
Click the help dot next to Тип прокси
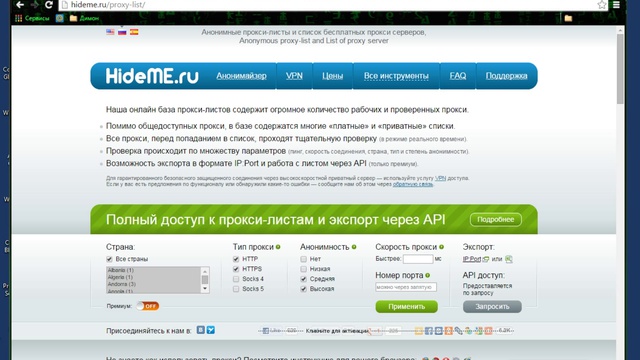278,247
